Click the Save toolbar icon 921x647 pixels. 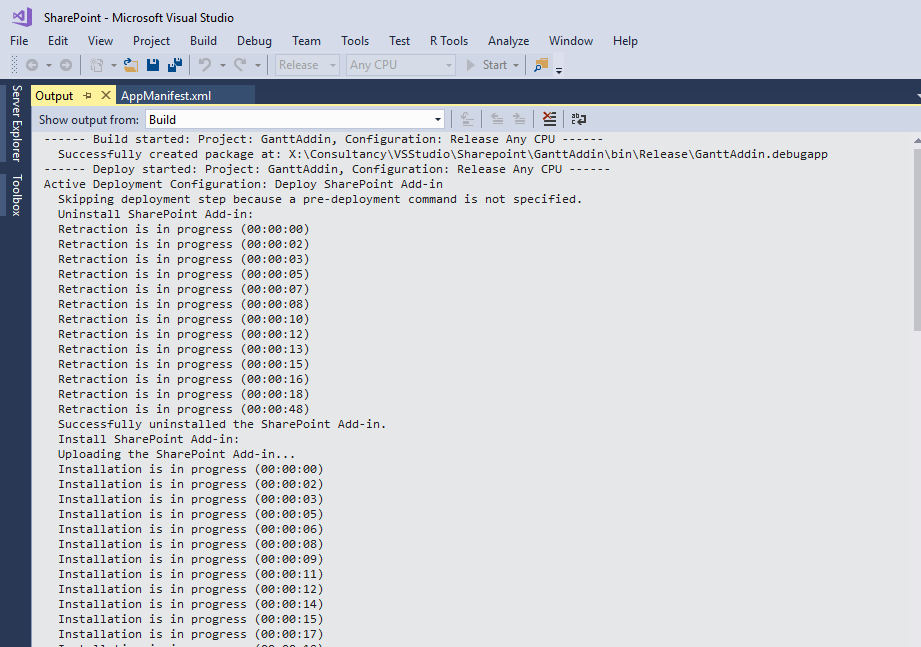coord(152,63)
